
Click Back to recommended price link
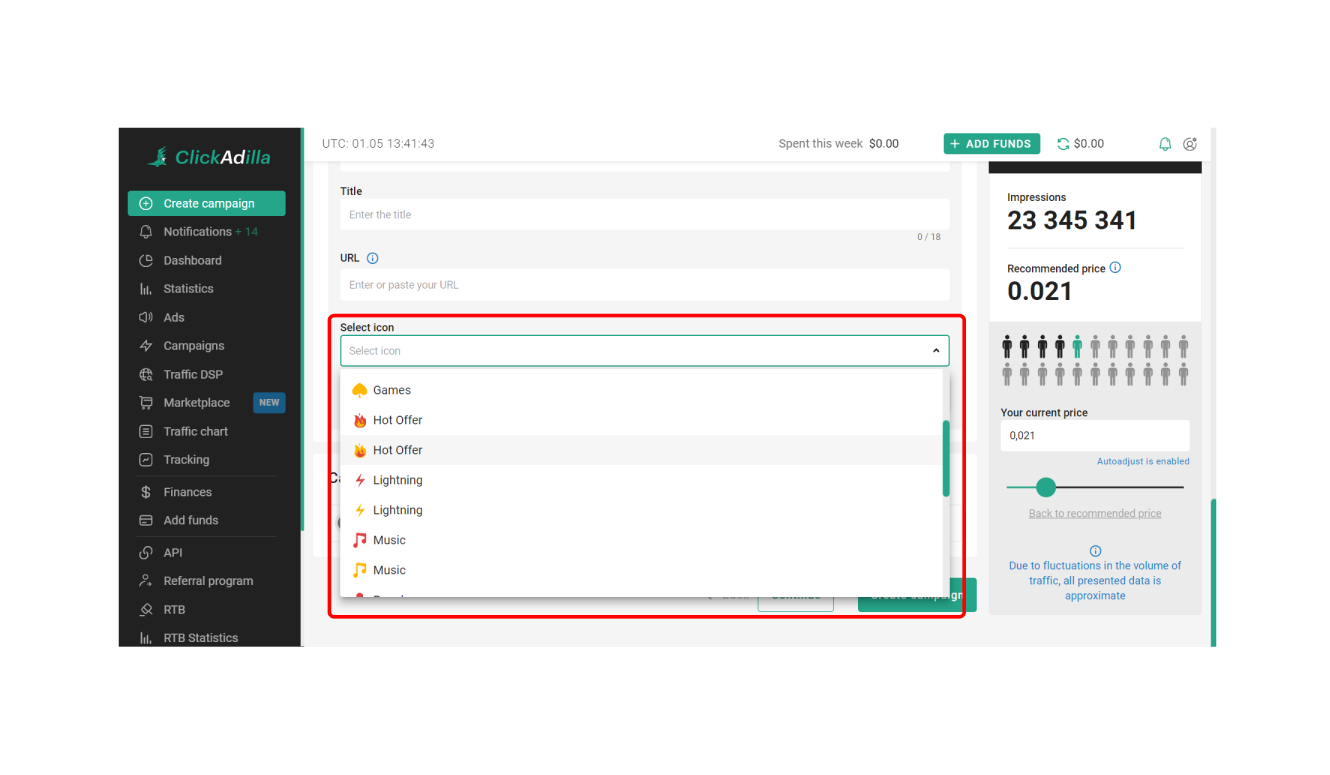[1095, 514]
